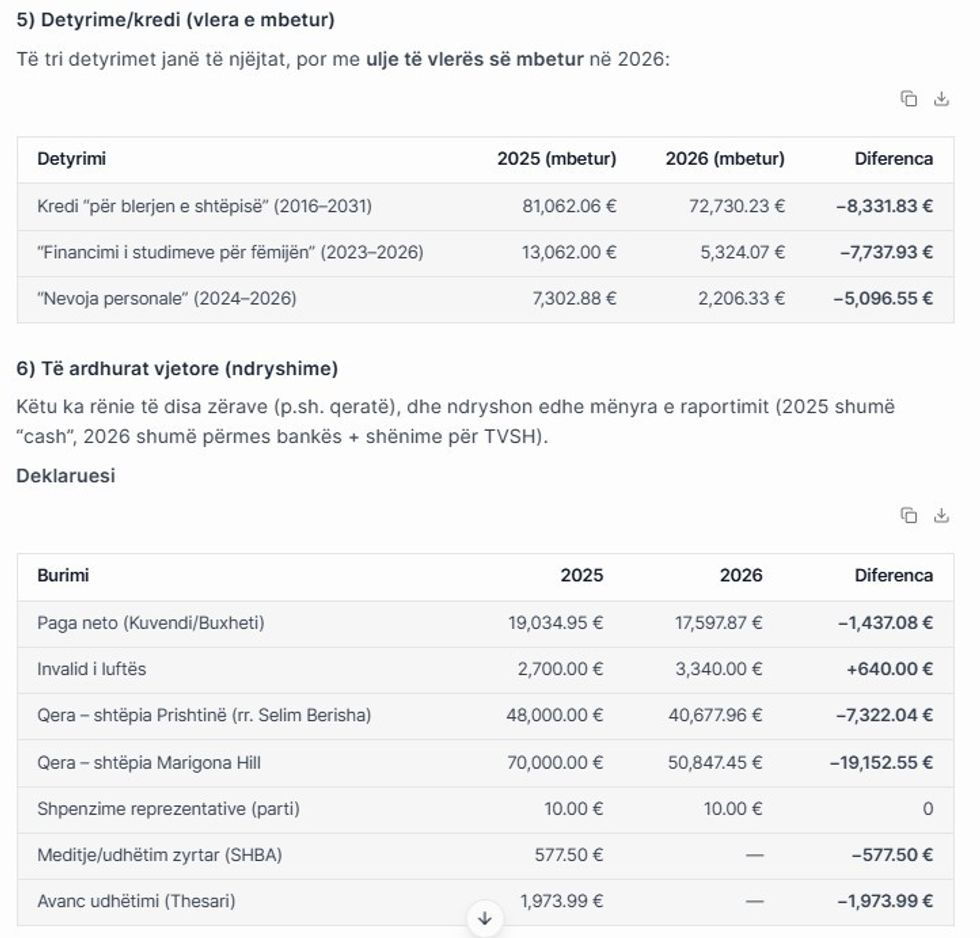The height and width of the screenshot is (938, 980).
Task: Click the scroll-to-bottom arrow button
Action: click(x=485, y=918)
